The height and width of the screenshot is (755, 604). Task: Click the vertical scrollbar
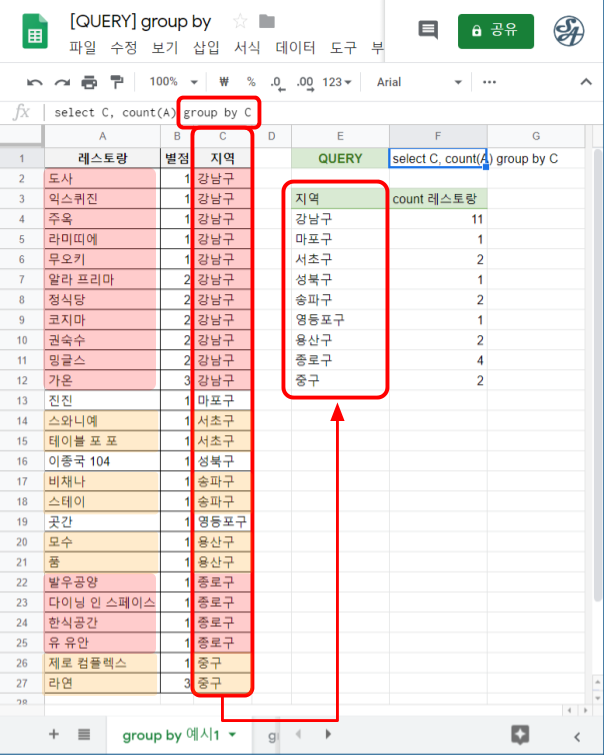pyautogui.click(x=597, y=376)
